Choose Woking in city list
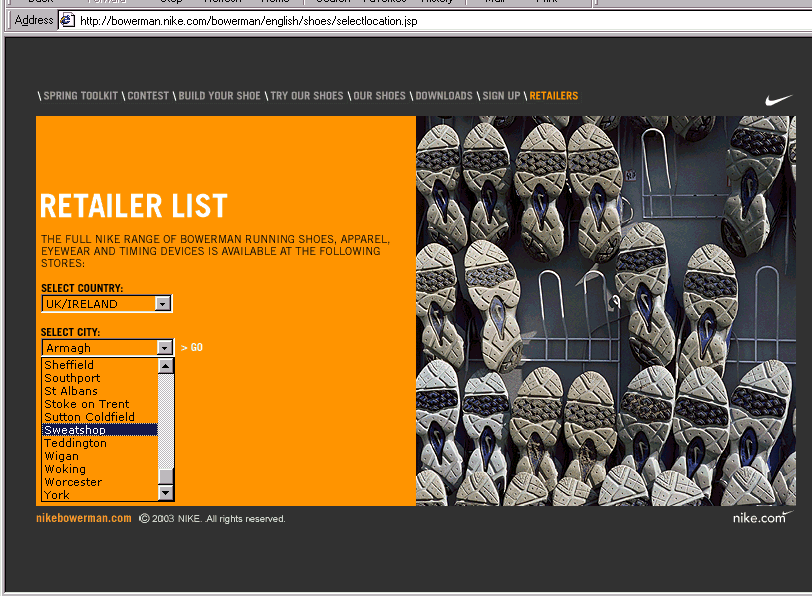The image size is (812, 596). click(100, 469)
